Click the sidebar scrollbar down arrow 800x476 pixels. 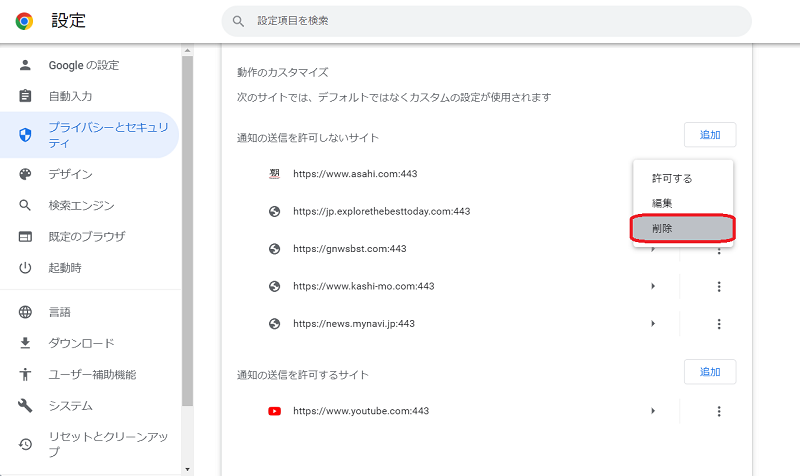point(187,468)
